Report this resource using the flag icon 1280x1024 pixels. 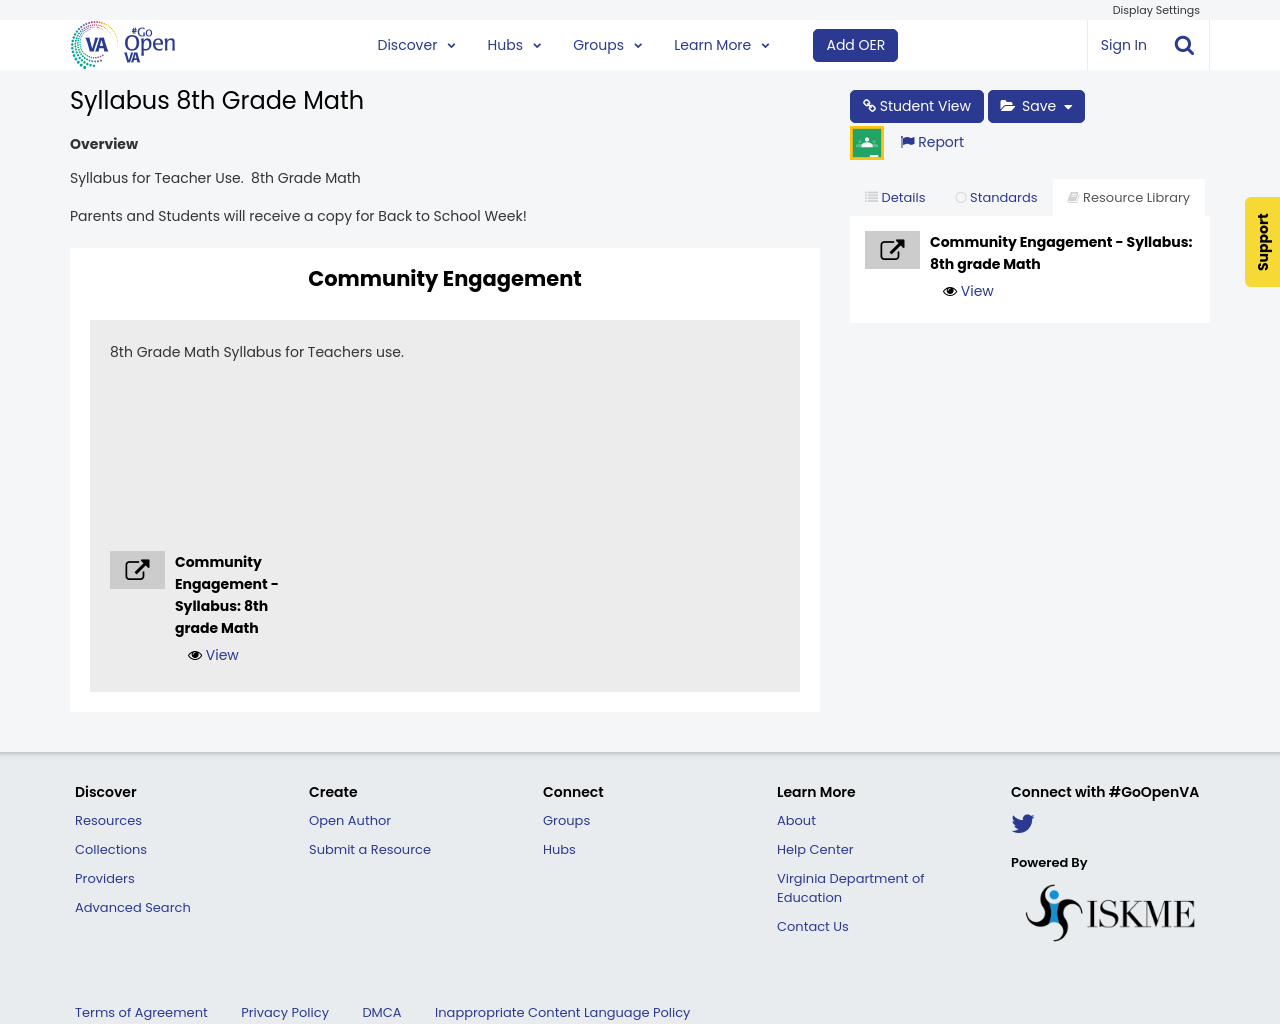[x=931, y=141]
